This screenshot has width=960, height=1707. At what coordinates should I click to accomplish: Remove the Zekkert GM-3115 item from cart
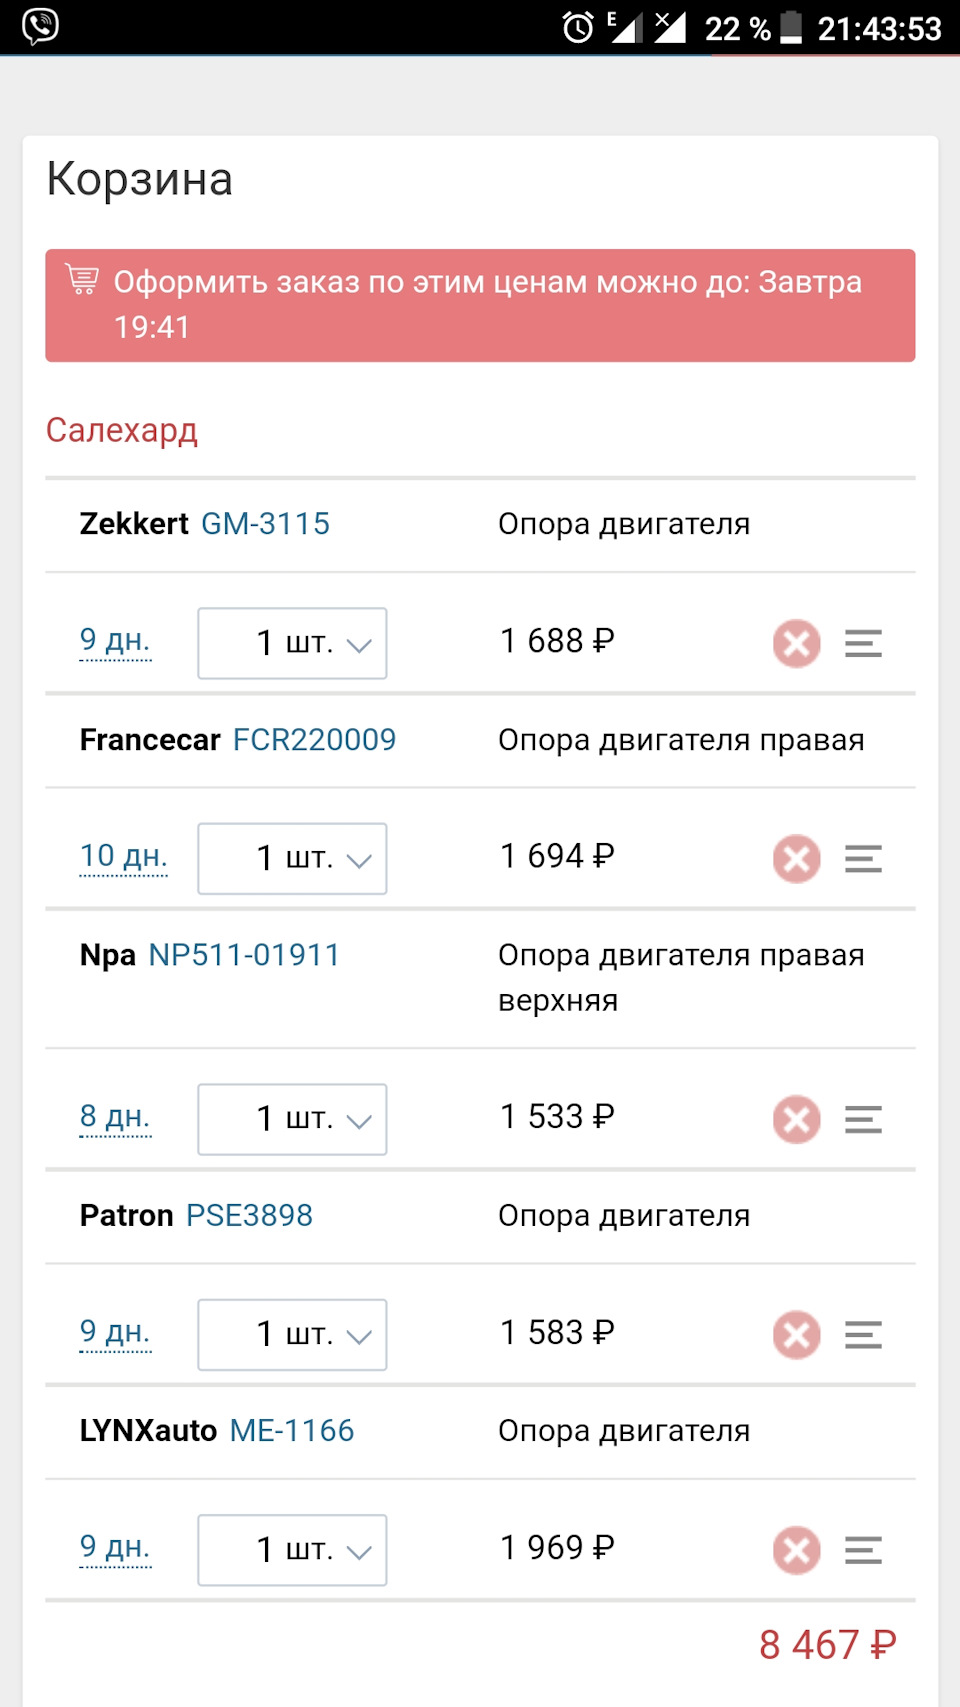(796, 643)
